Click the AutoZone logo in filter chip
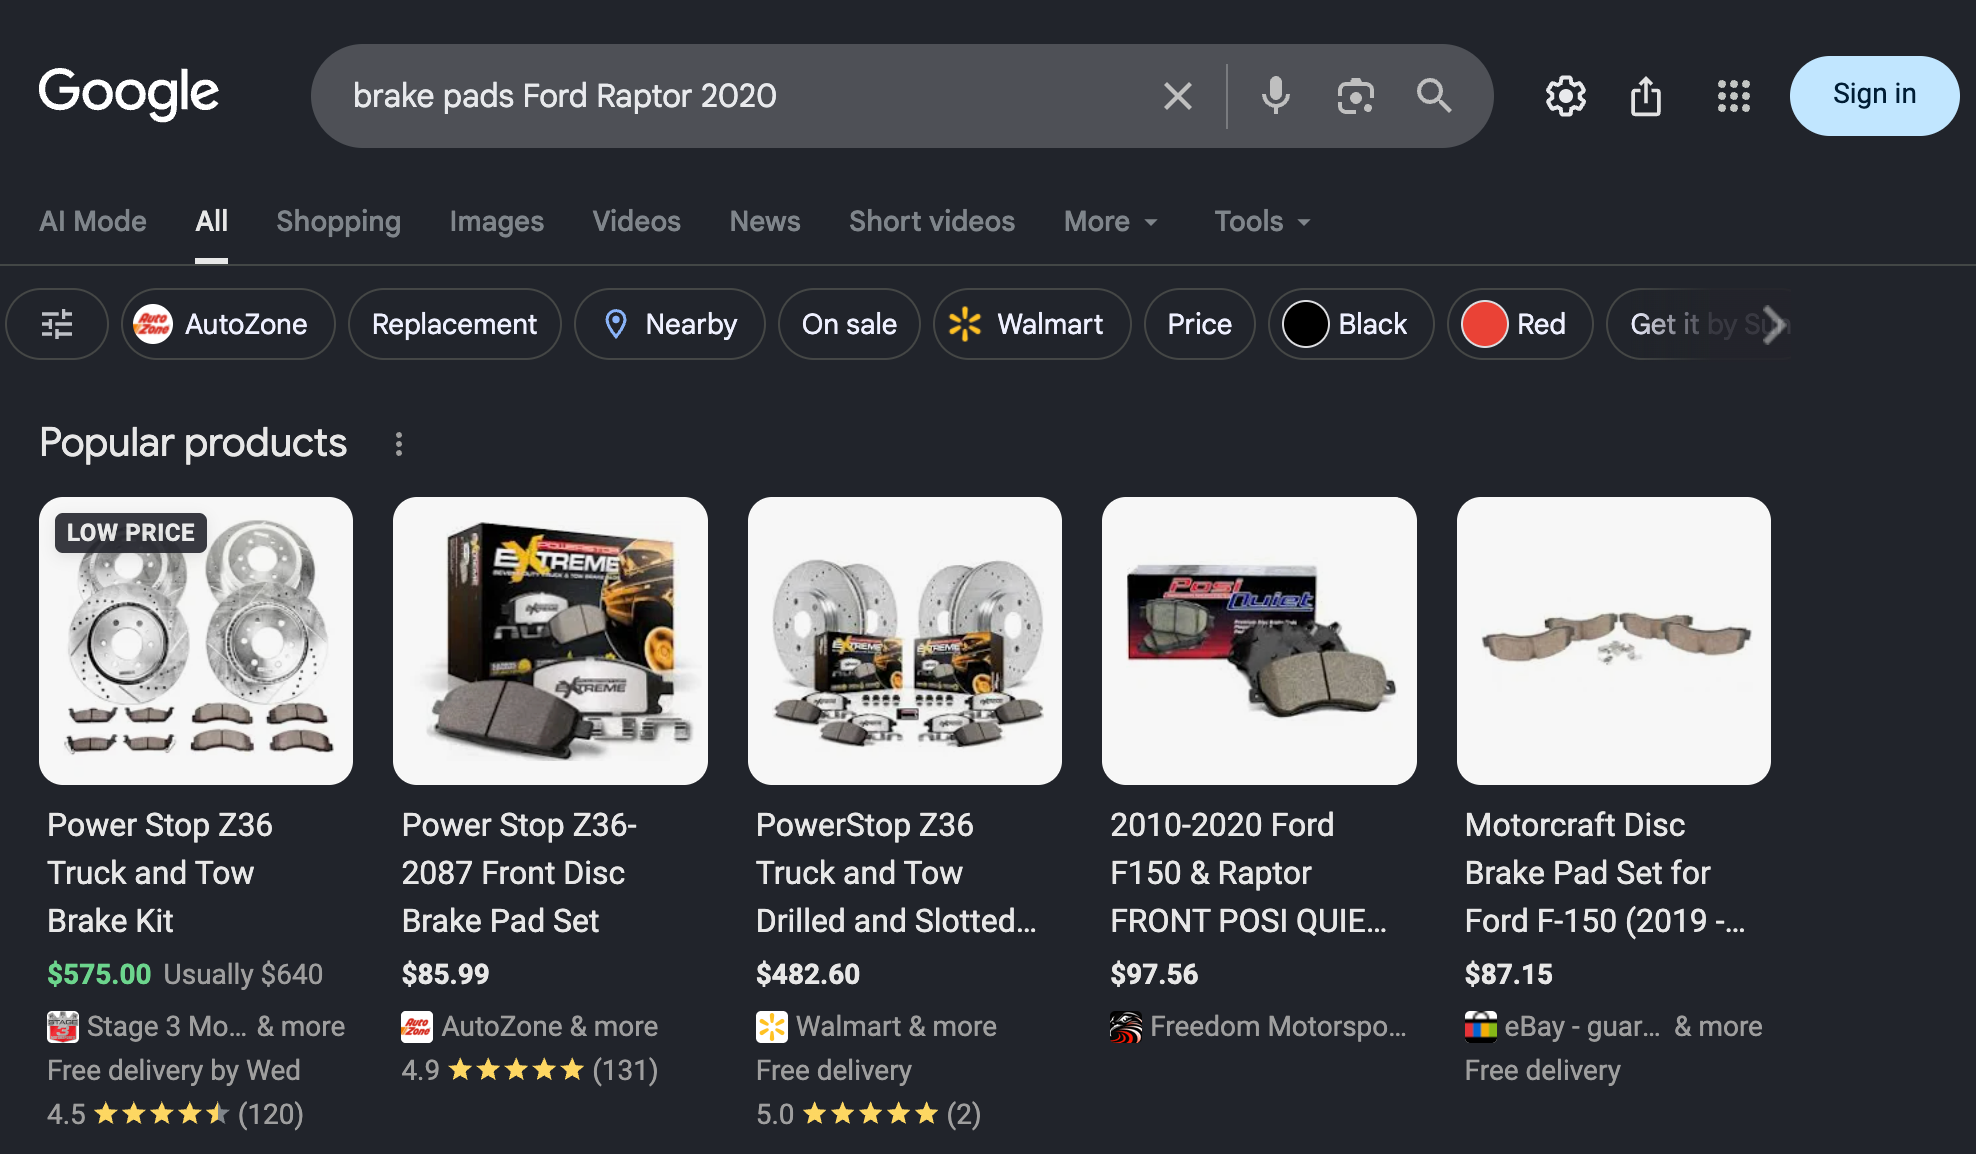The height and width of the screenshot is (1154, 1976). coord(153,324)
